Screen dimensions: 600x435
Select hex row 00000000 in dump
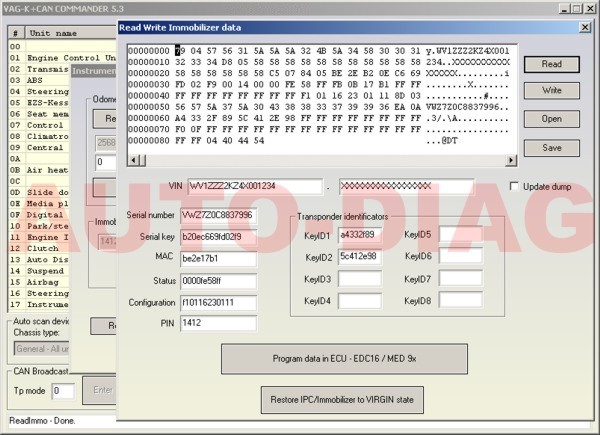(318, 51)
